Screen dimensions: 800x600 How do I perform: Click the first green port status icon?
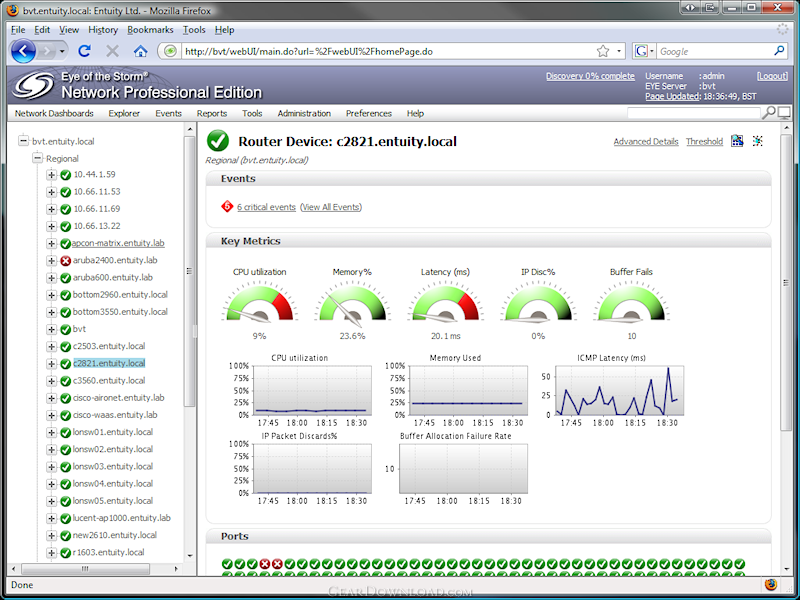coord(228,564)
